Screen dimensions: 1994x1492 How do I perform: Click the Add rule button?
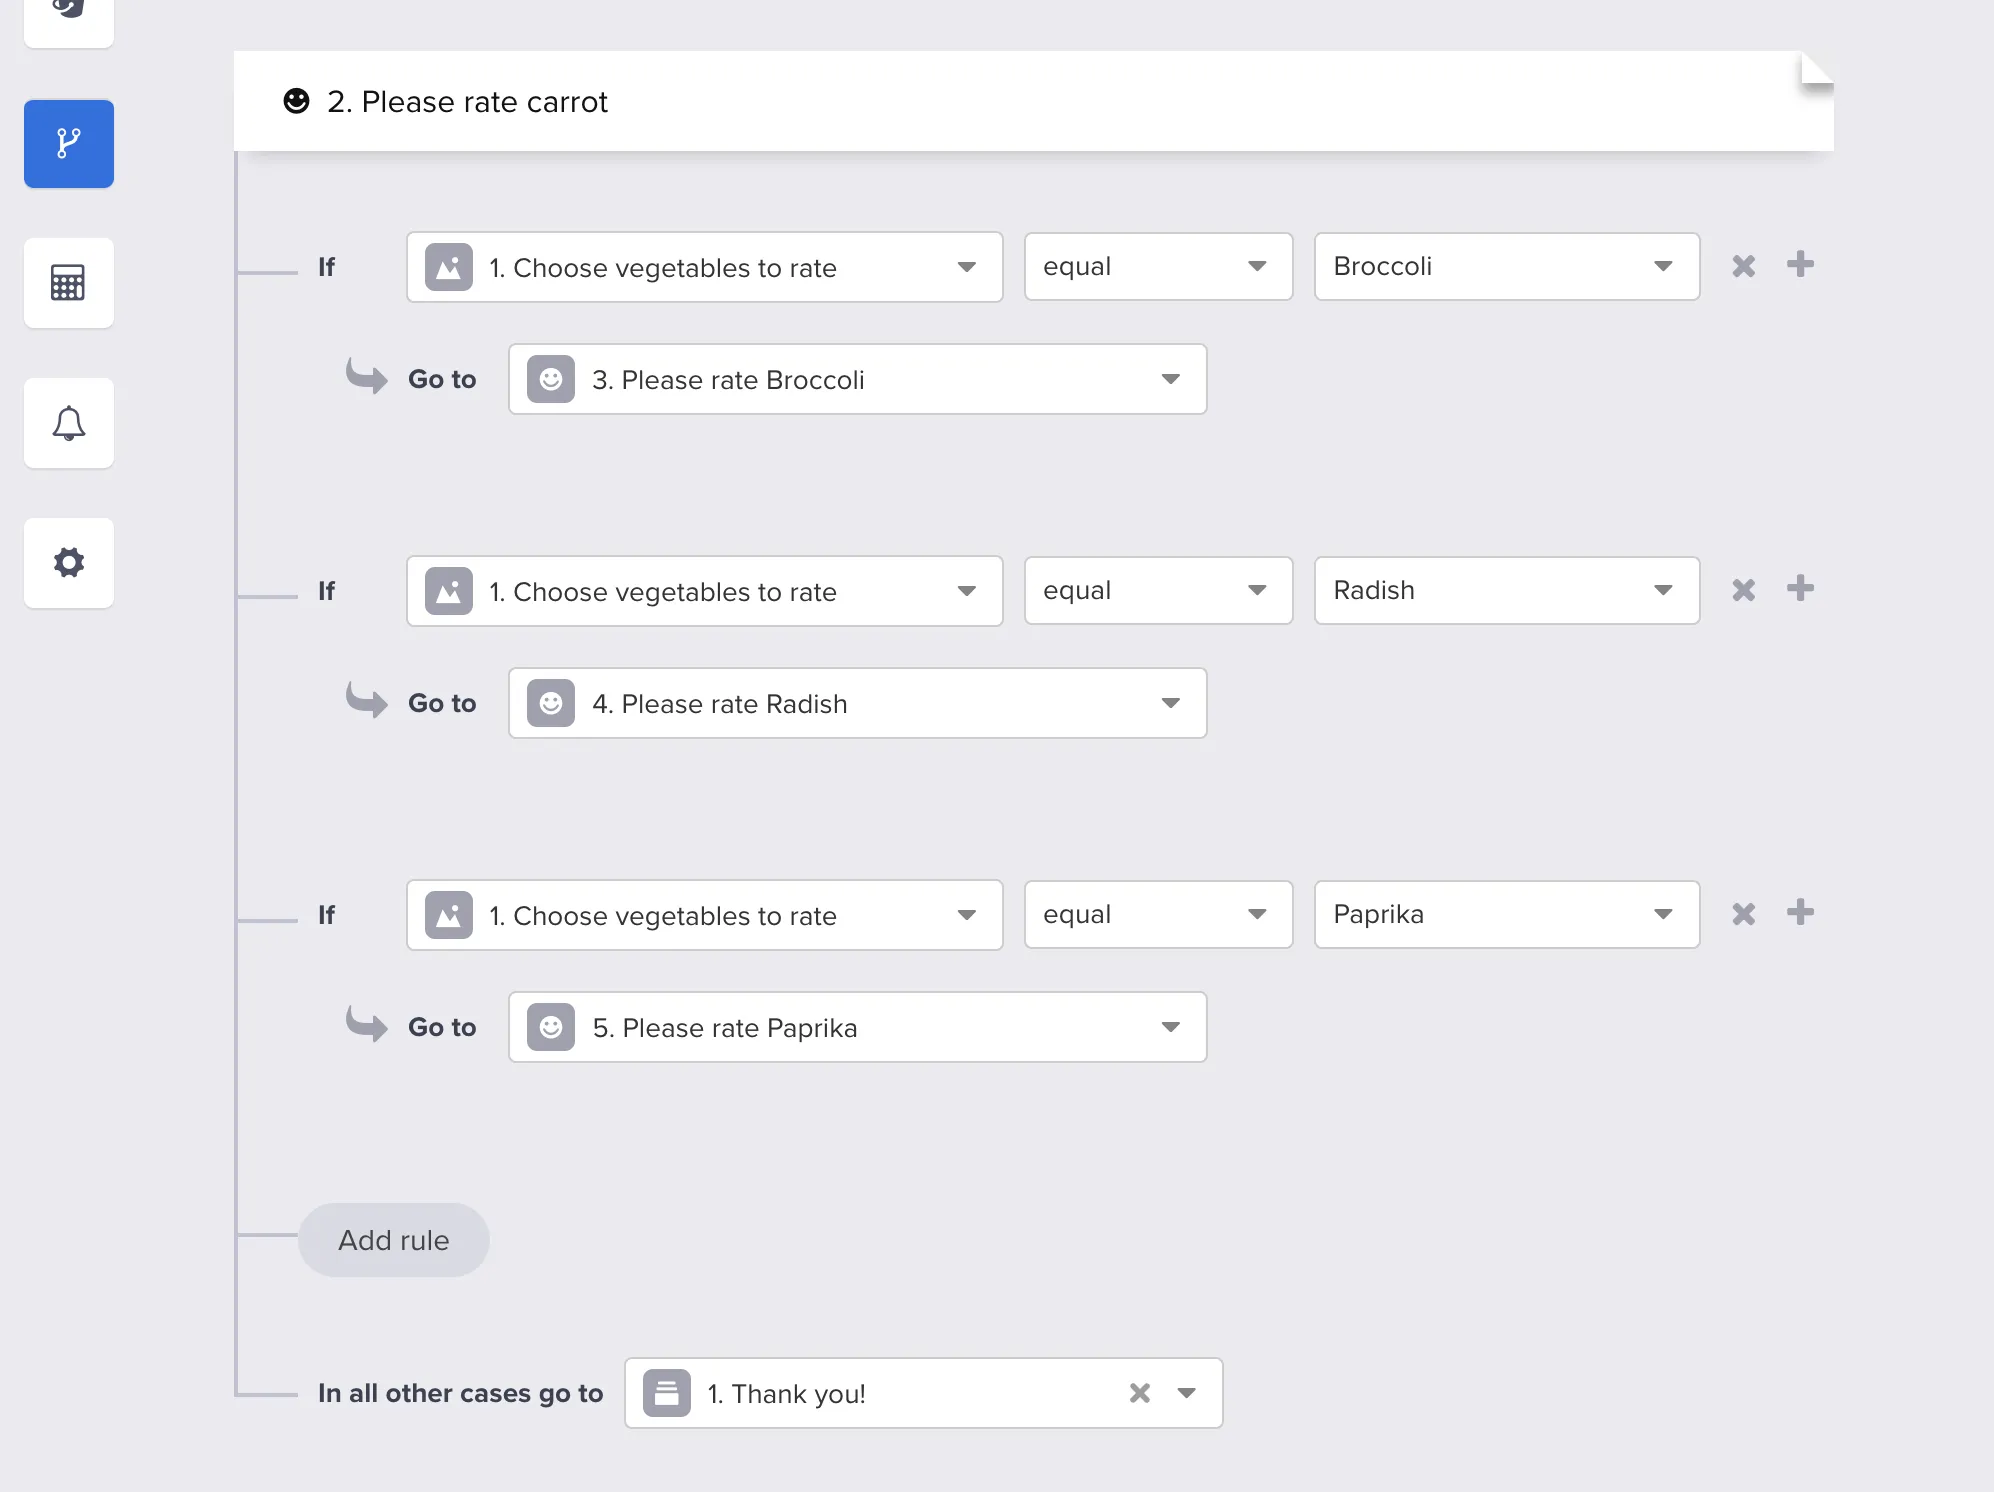coord(393,1240)
